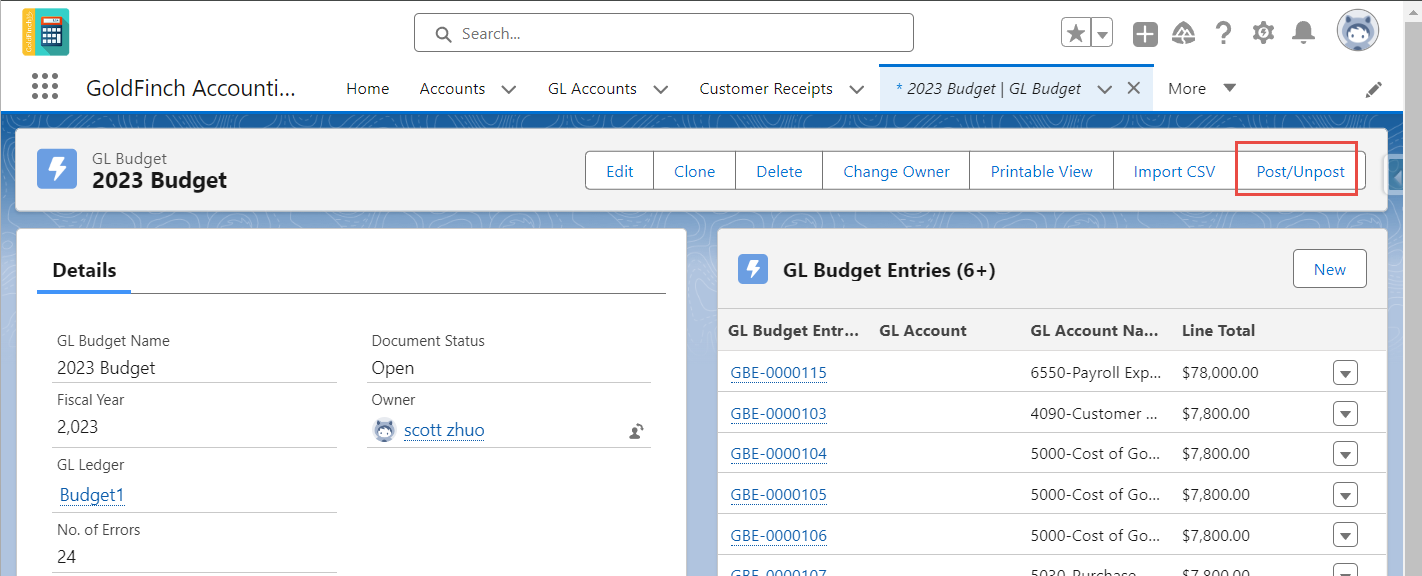Click the Post/Unpost button
This screenshot has width=1422, height=576.
click(x=1300, y=171)
